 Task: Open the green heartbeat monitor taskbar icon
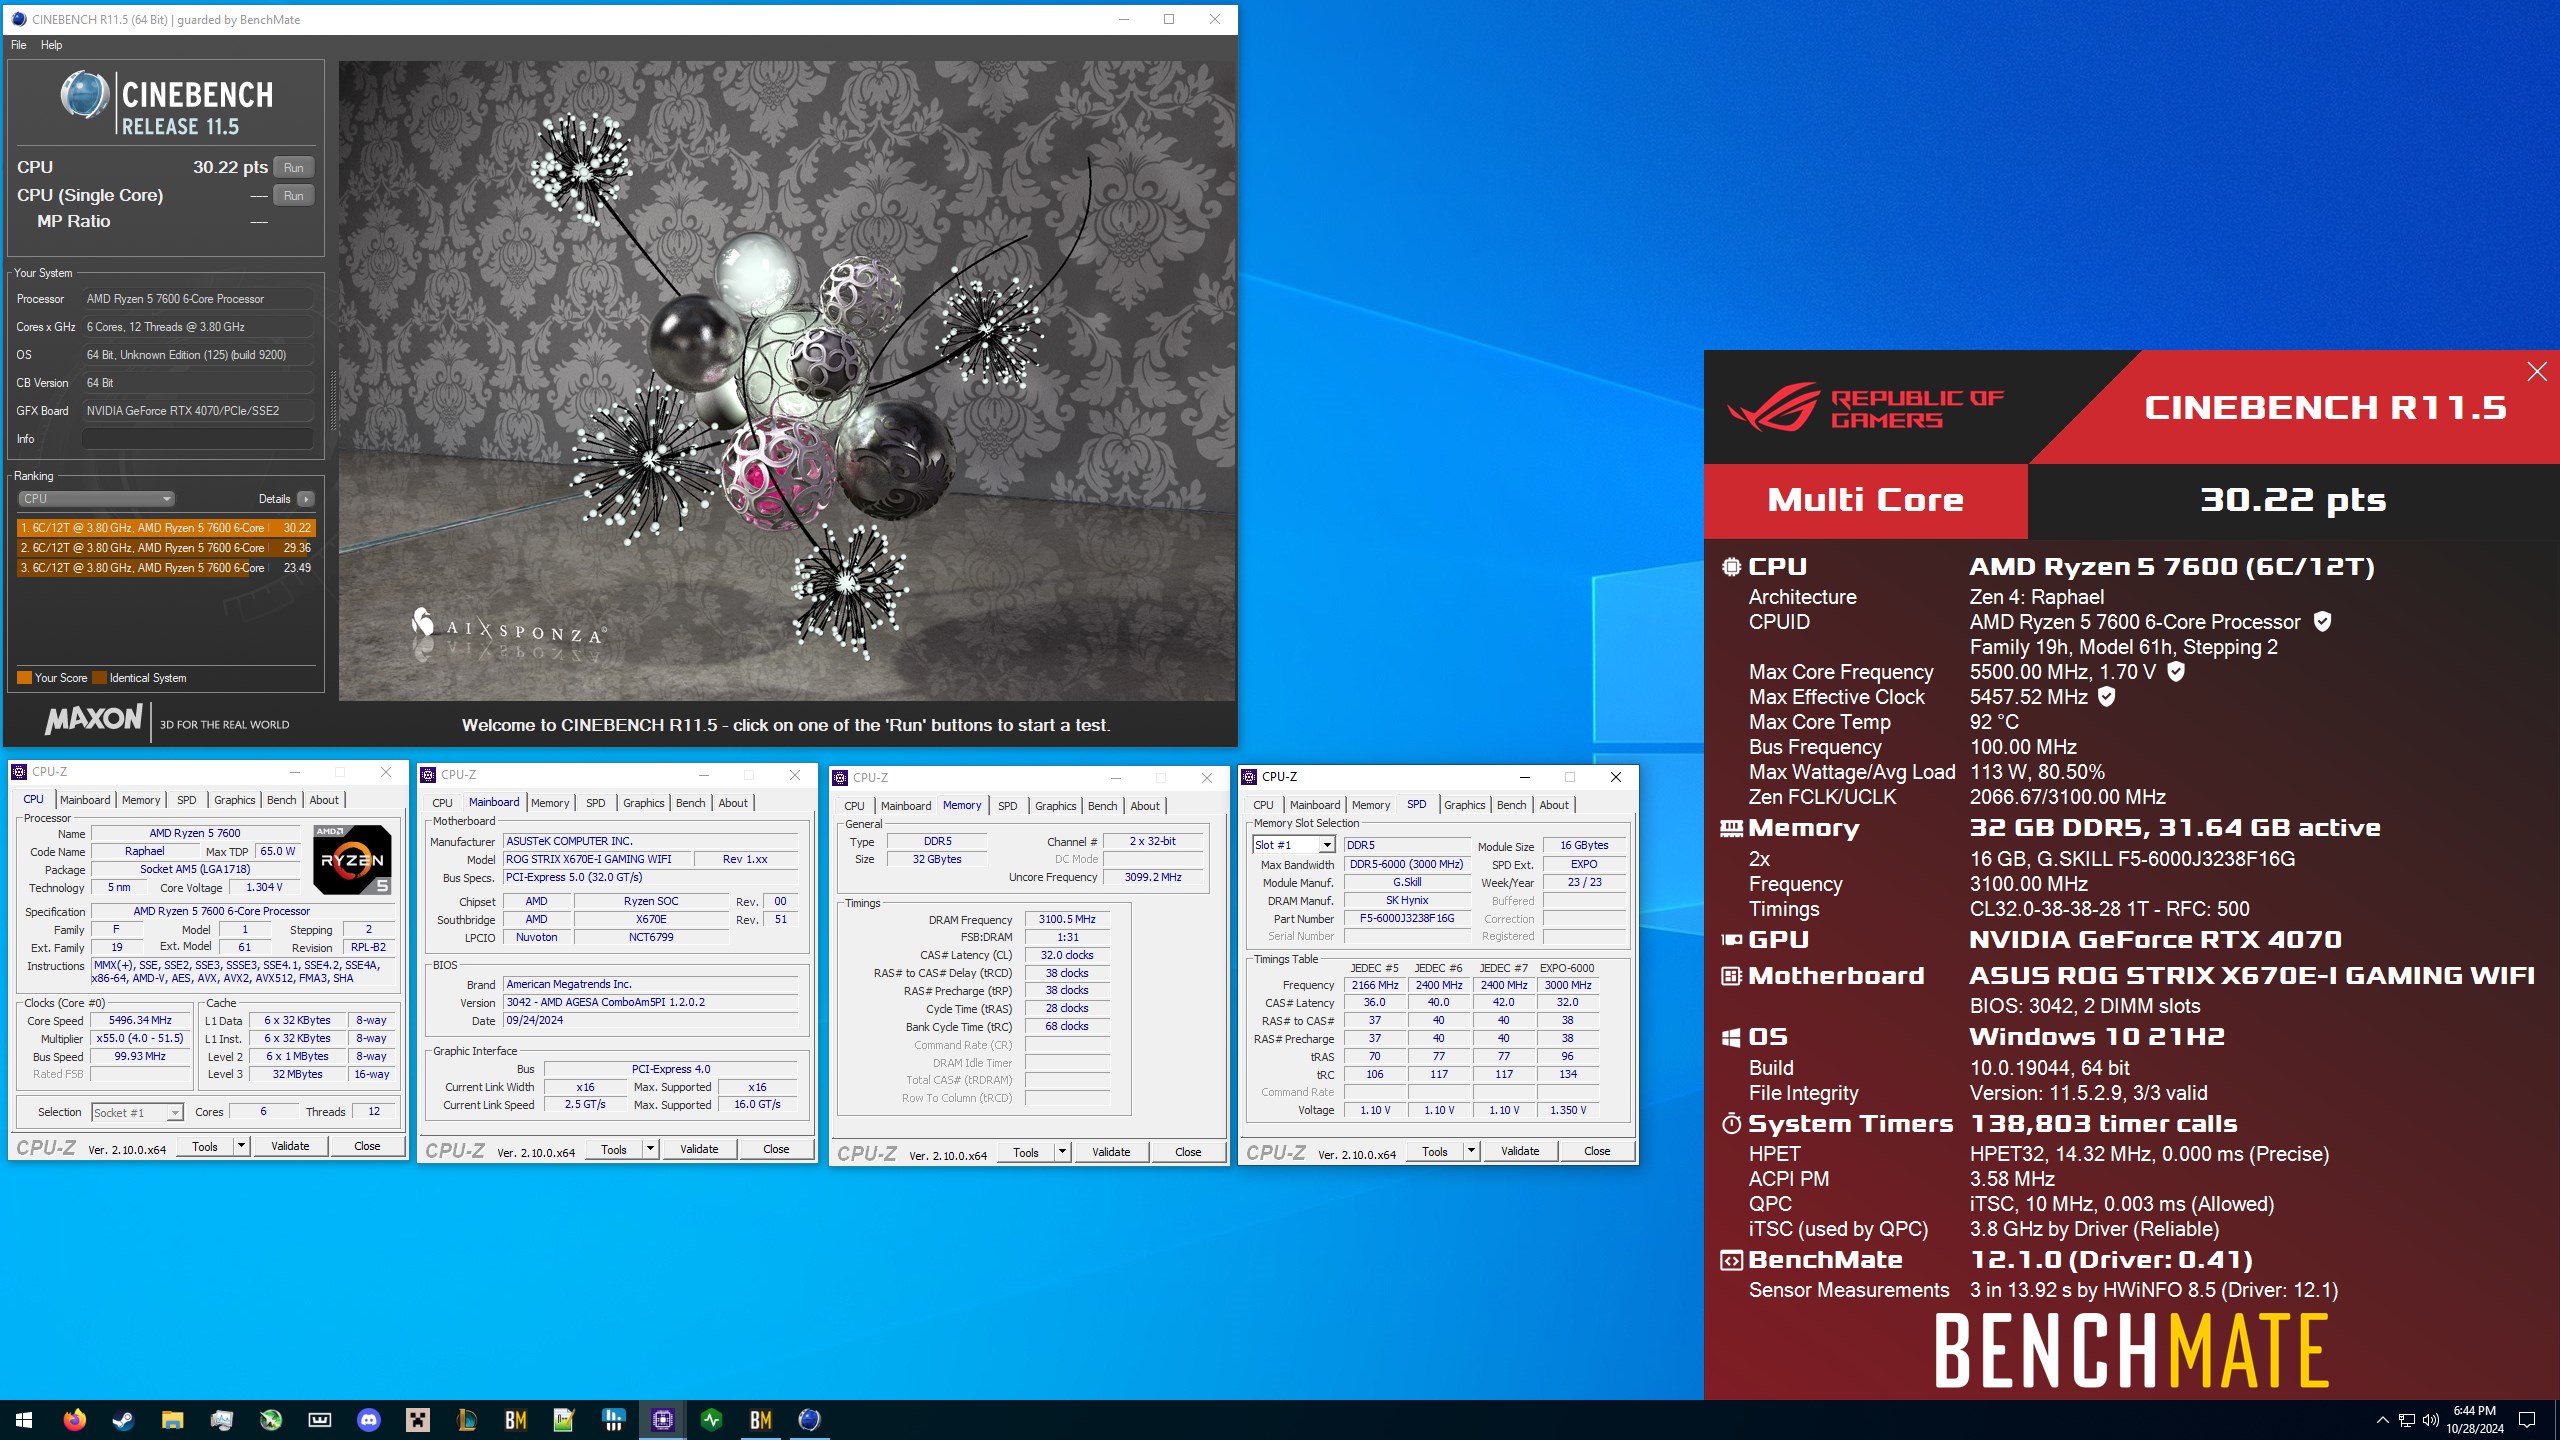tap(711, 1419)
